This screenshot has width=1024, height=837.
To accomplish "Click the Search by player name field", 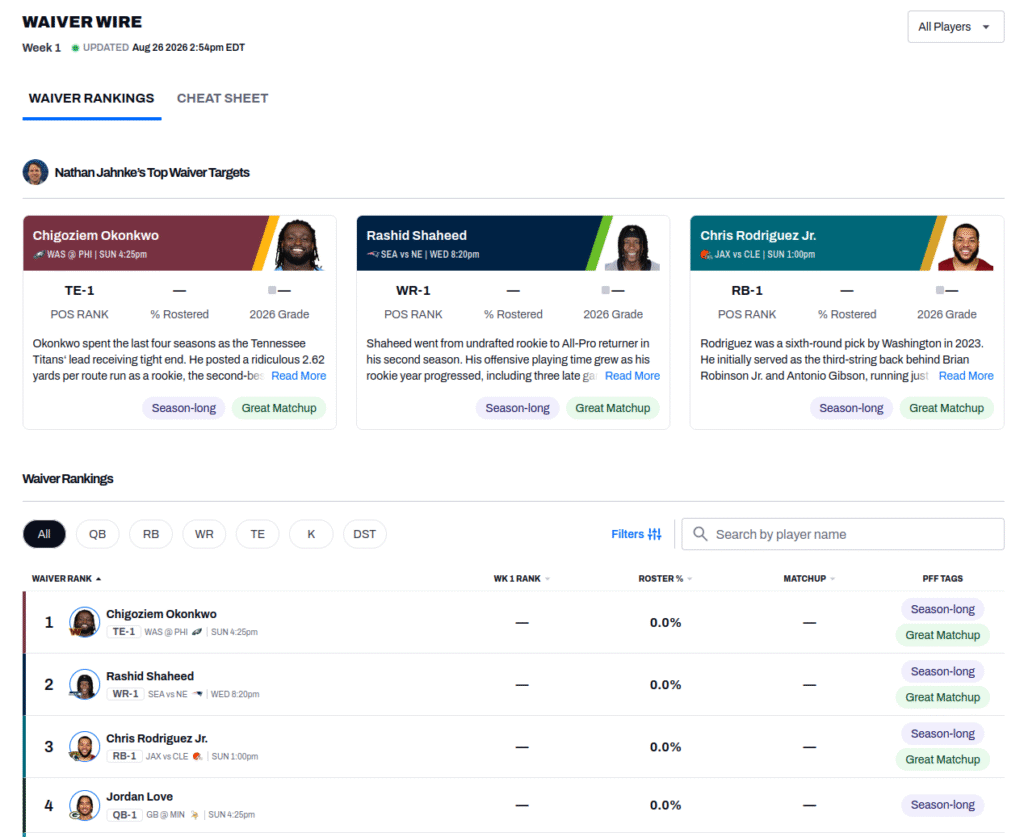I will click(x=842, y=534).
